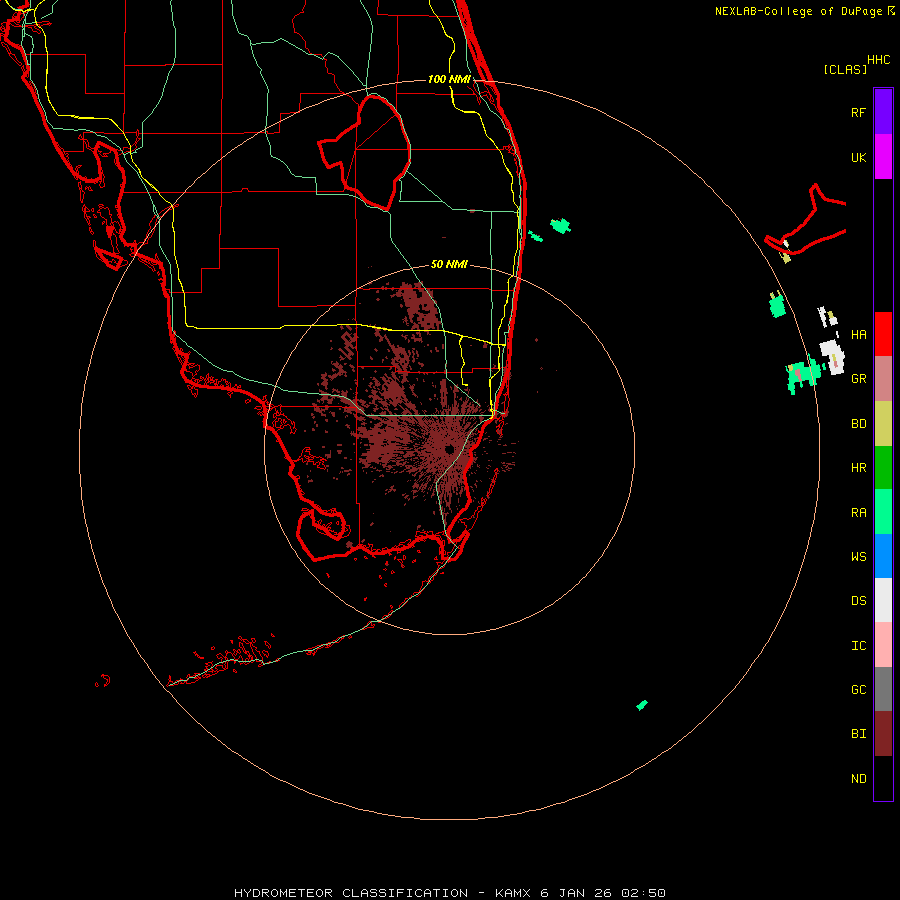The width and height of the screenshot is (900, 900).
Task: Click the 'DS' legend label
Action: click(x=858, y=600)
